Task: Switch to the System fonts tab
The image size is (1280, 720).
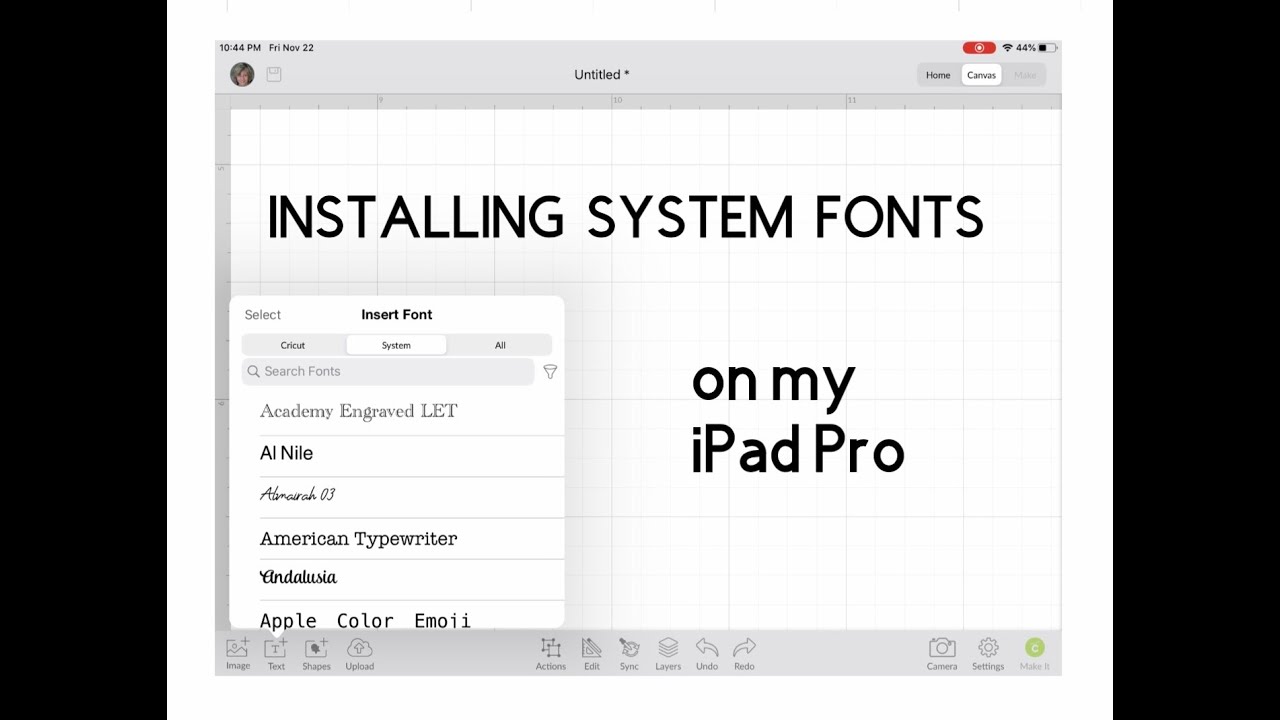Action: [x=396, y=345]
